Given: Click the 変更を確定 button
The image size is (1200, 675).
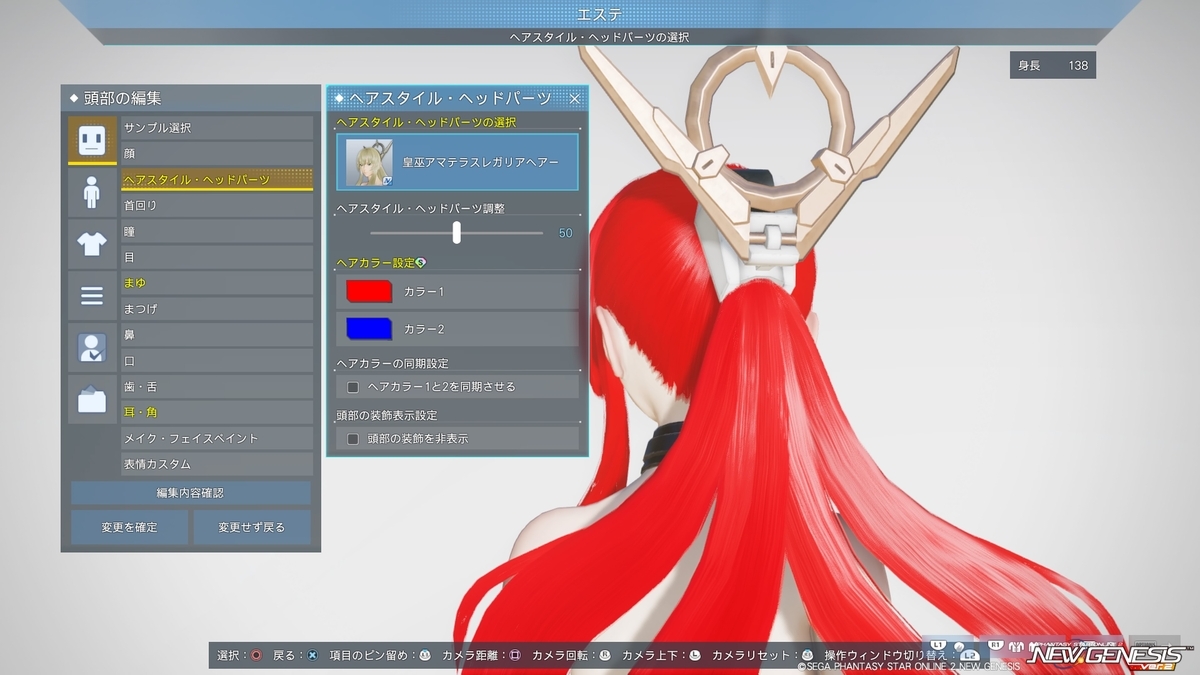Looking at the screenshot, I should (x=129, y=527).
